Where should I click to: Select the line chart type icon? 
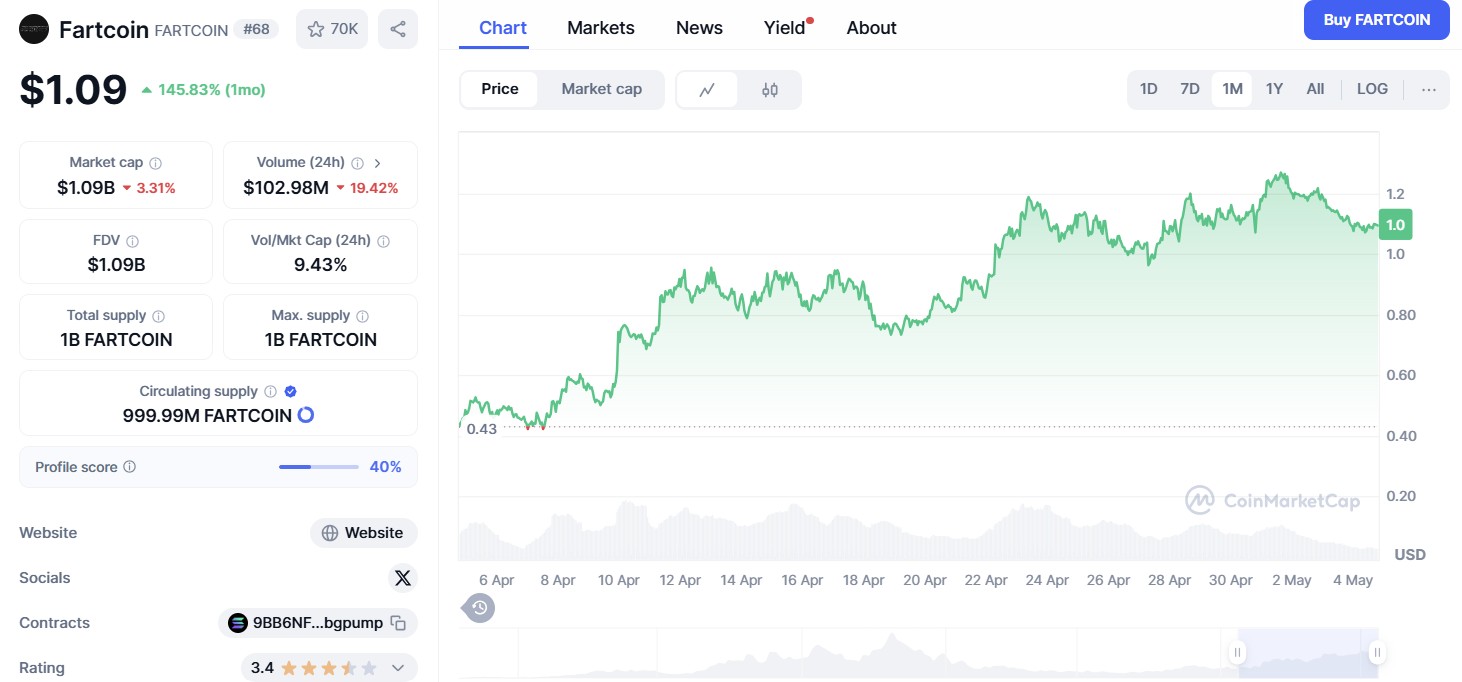pyautogui.click(x=707, y=90)
